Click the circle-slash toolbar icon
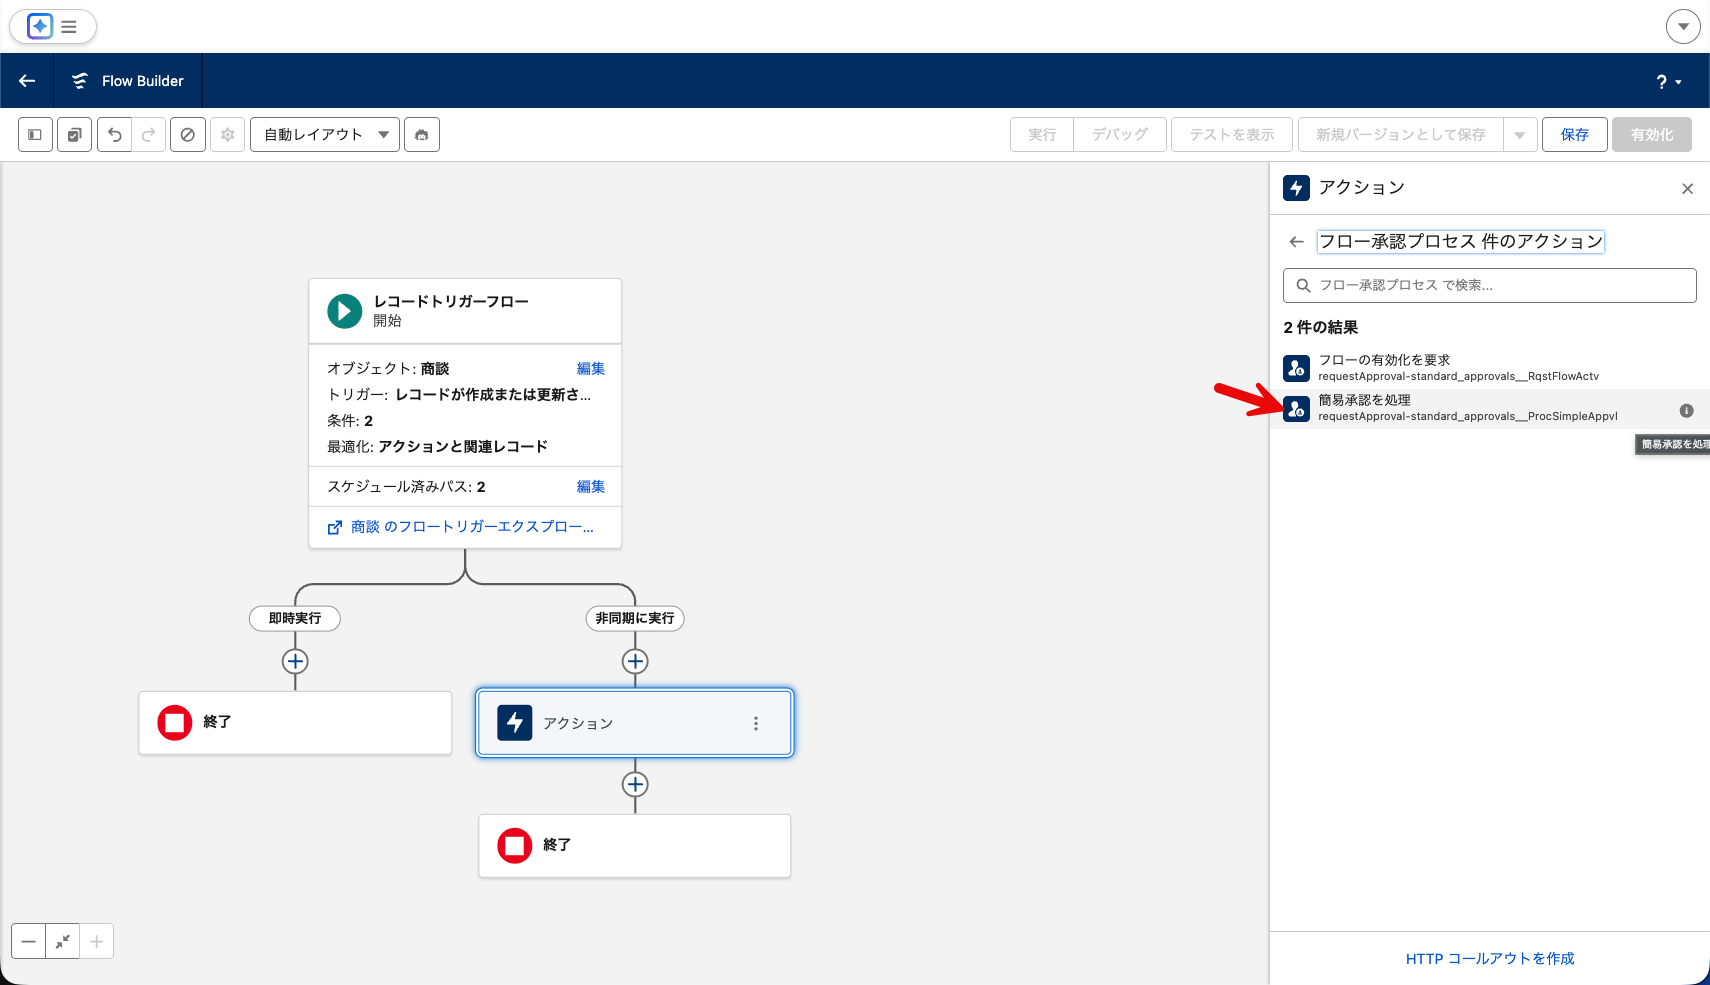This screenshot has width=1710, height=985. coord(188,134)
